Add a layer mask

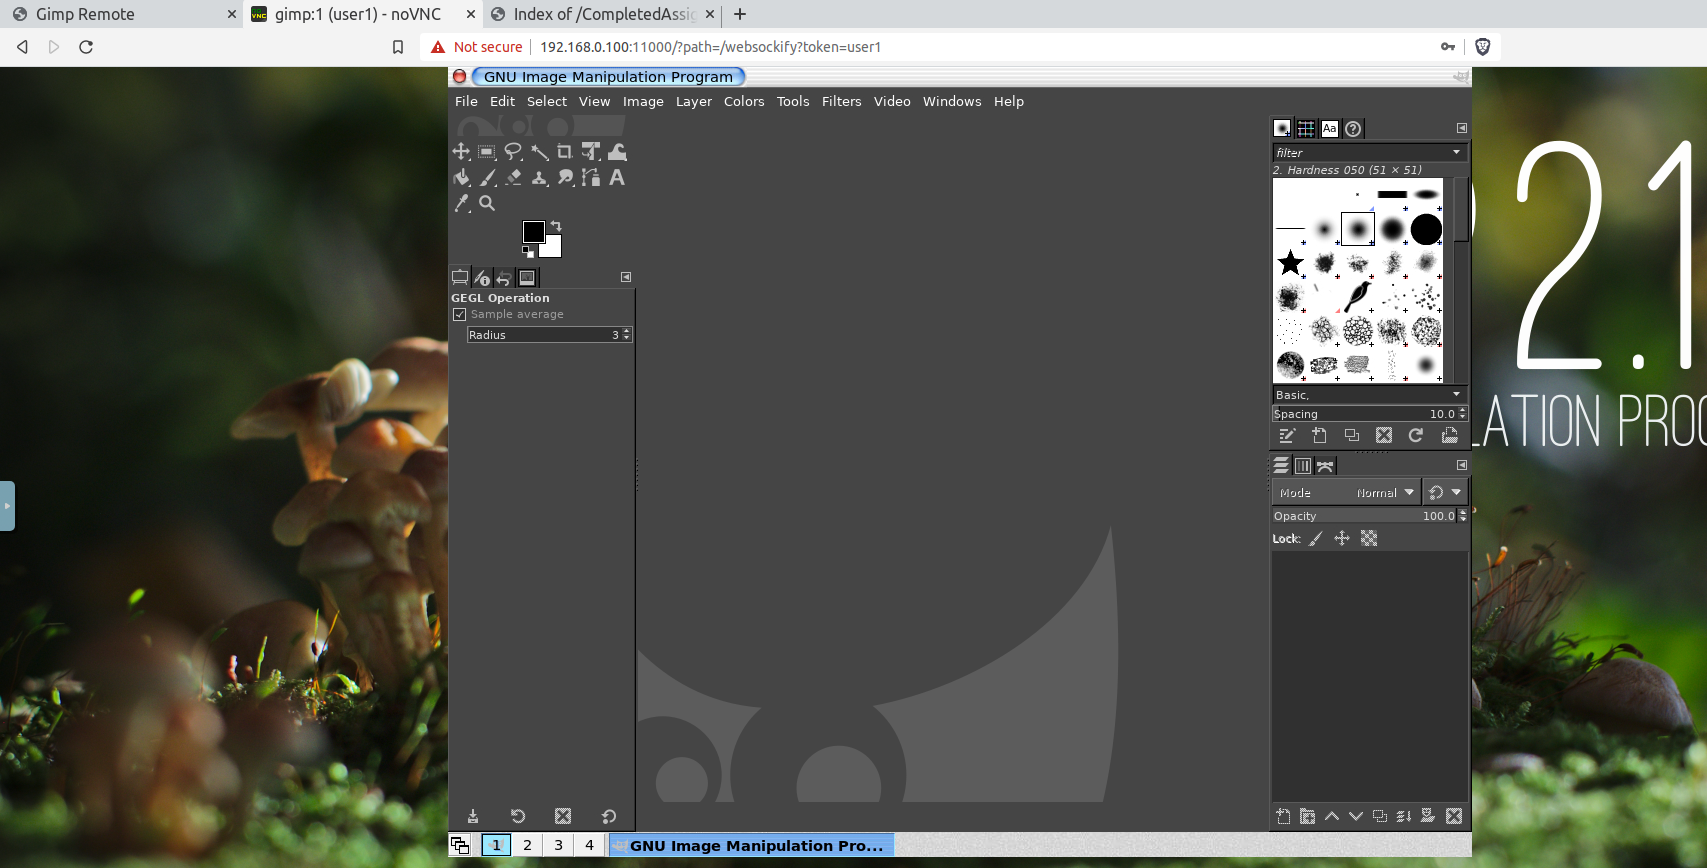pos(1428,816)
